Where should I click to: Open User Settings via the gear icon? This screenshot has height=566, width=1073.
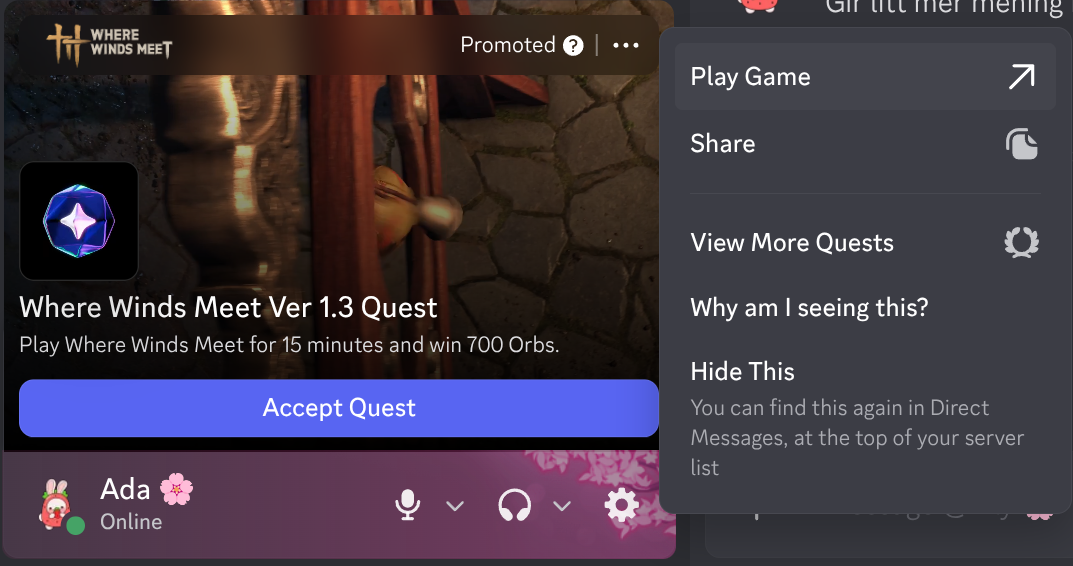(x=621, y=506)
